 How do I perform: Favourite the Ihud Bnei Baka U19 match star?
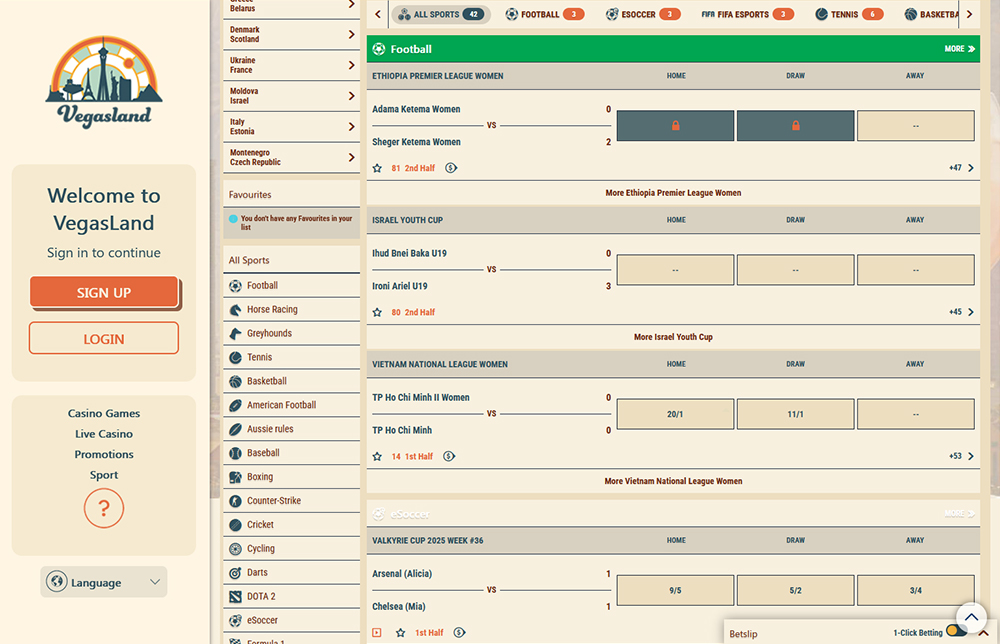click(377, 312)
